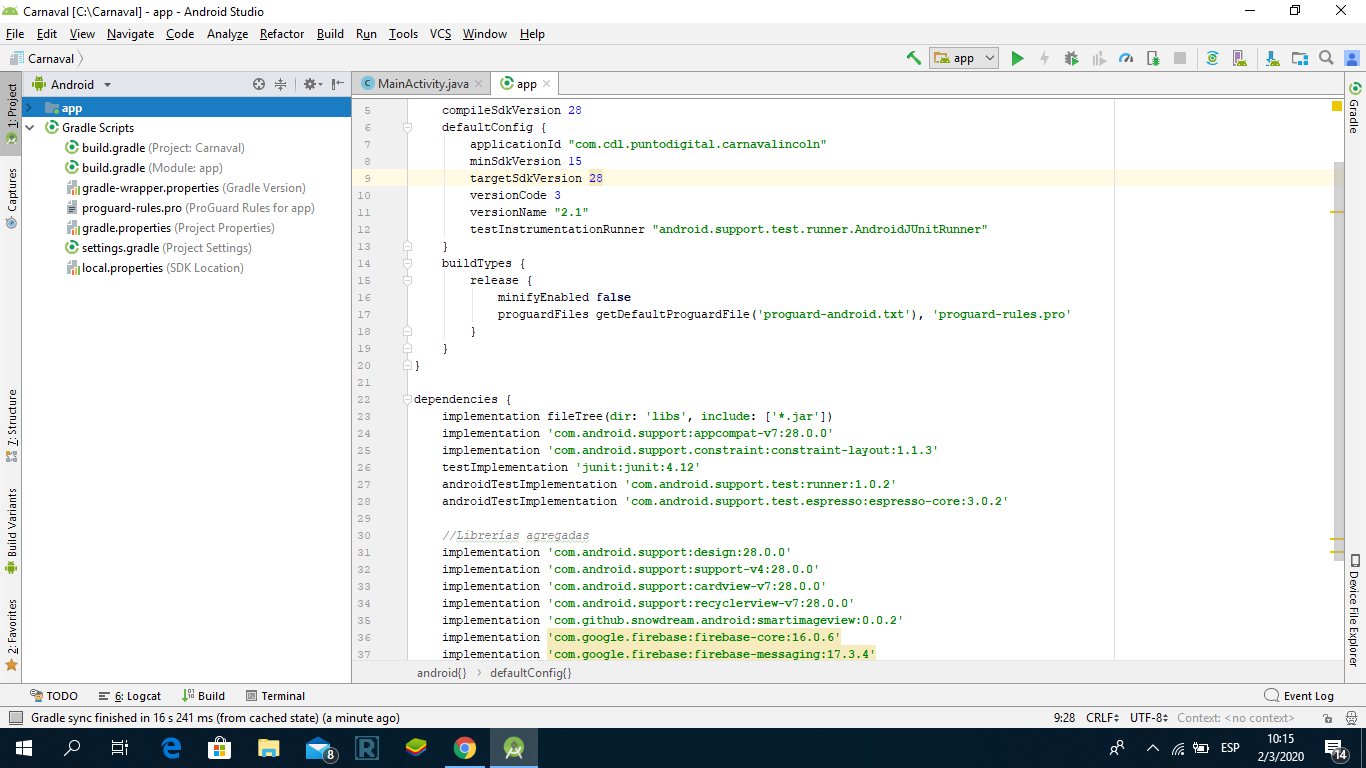Change CRLF line separator in status bar
1366x768 pixels.
pos(1102,718)
